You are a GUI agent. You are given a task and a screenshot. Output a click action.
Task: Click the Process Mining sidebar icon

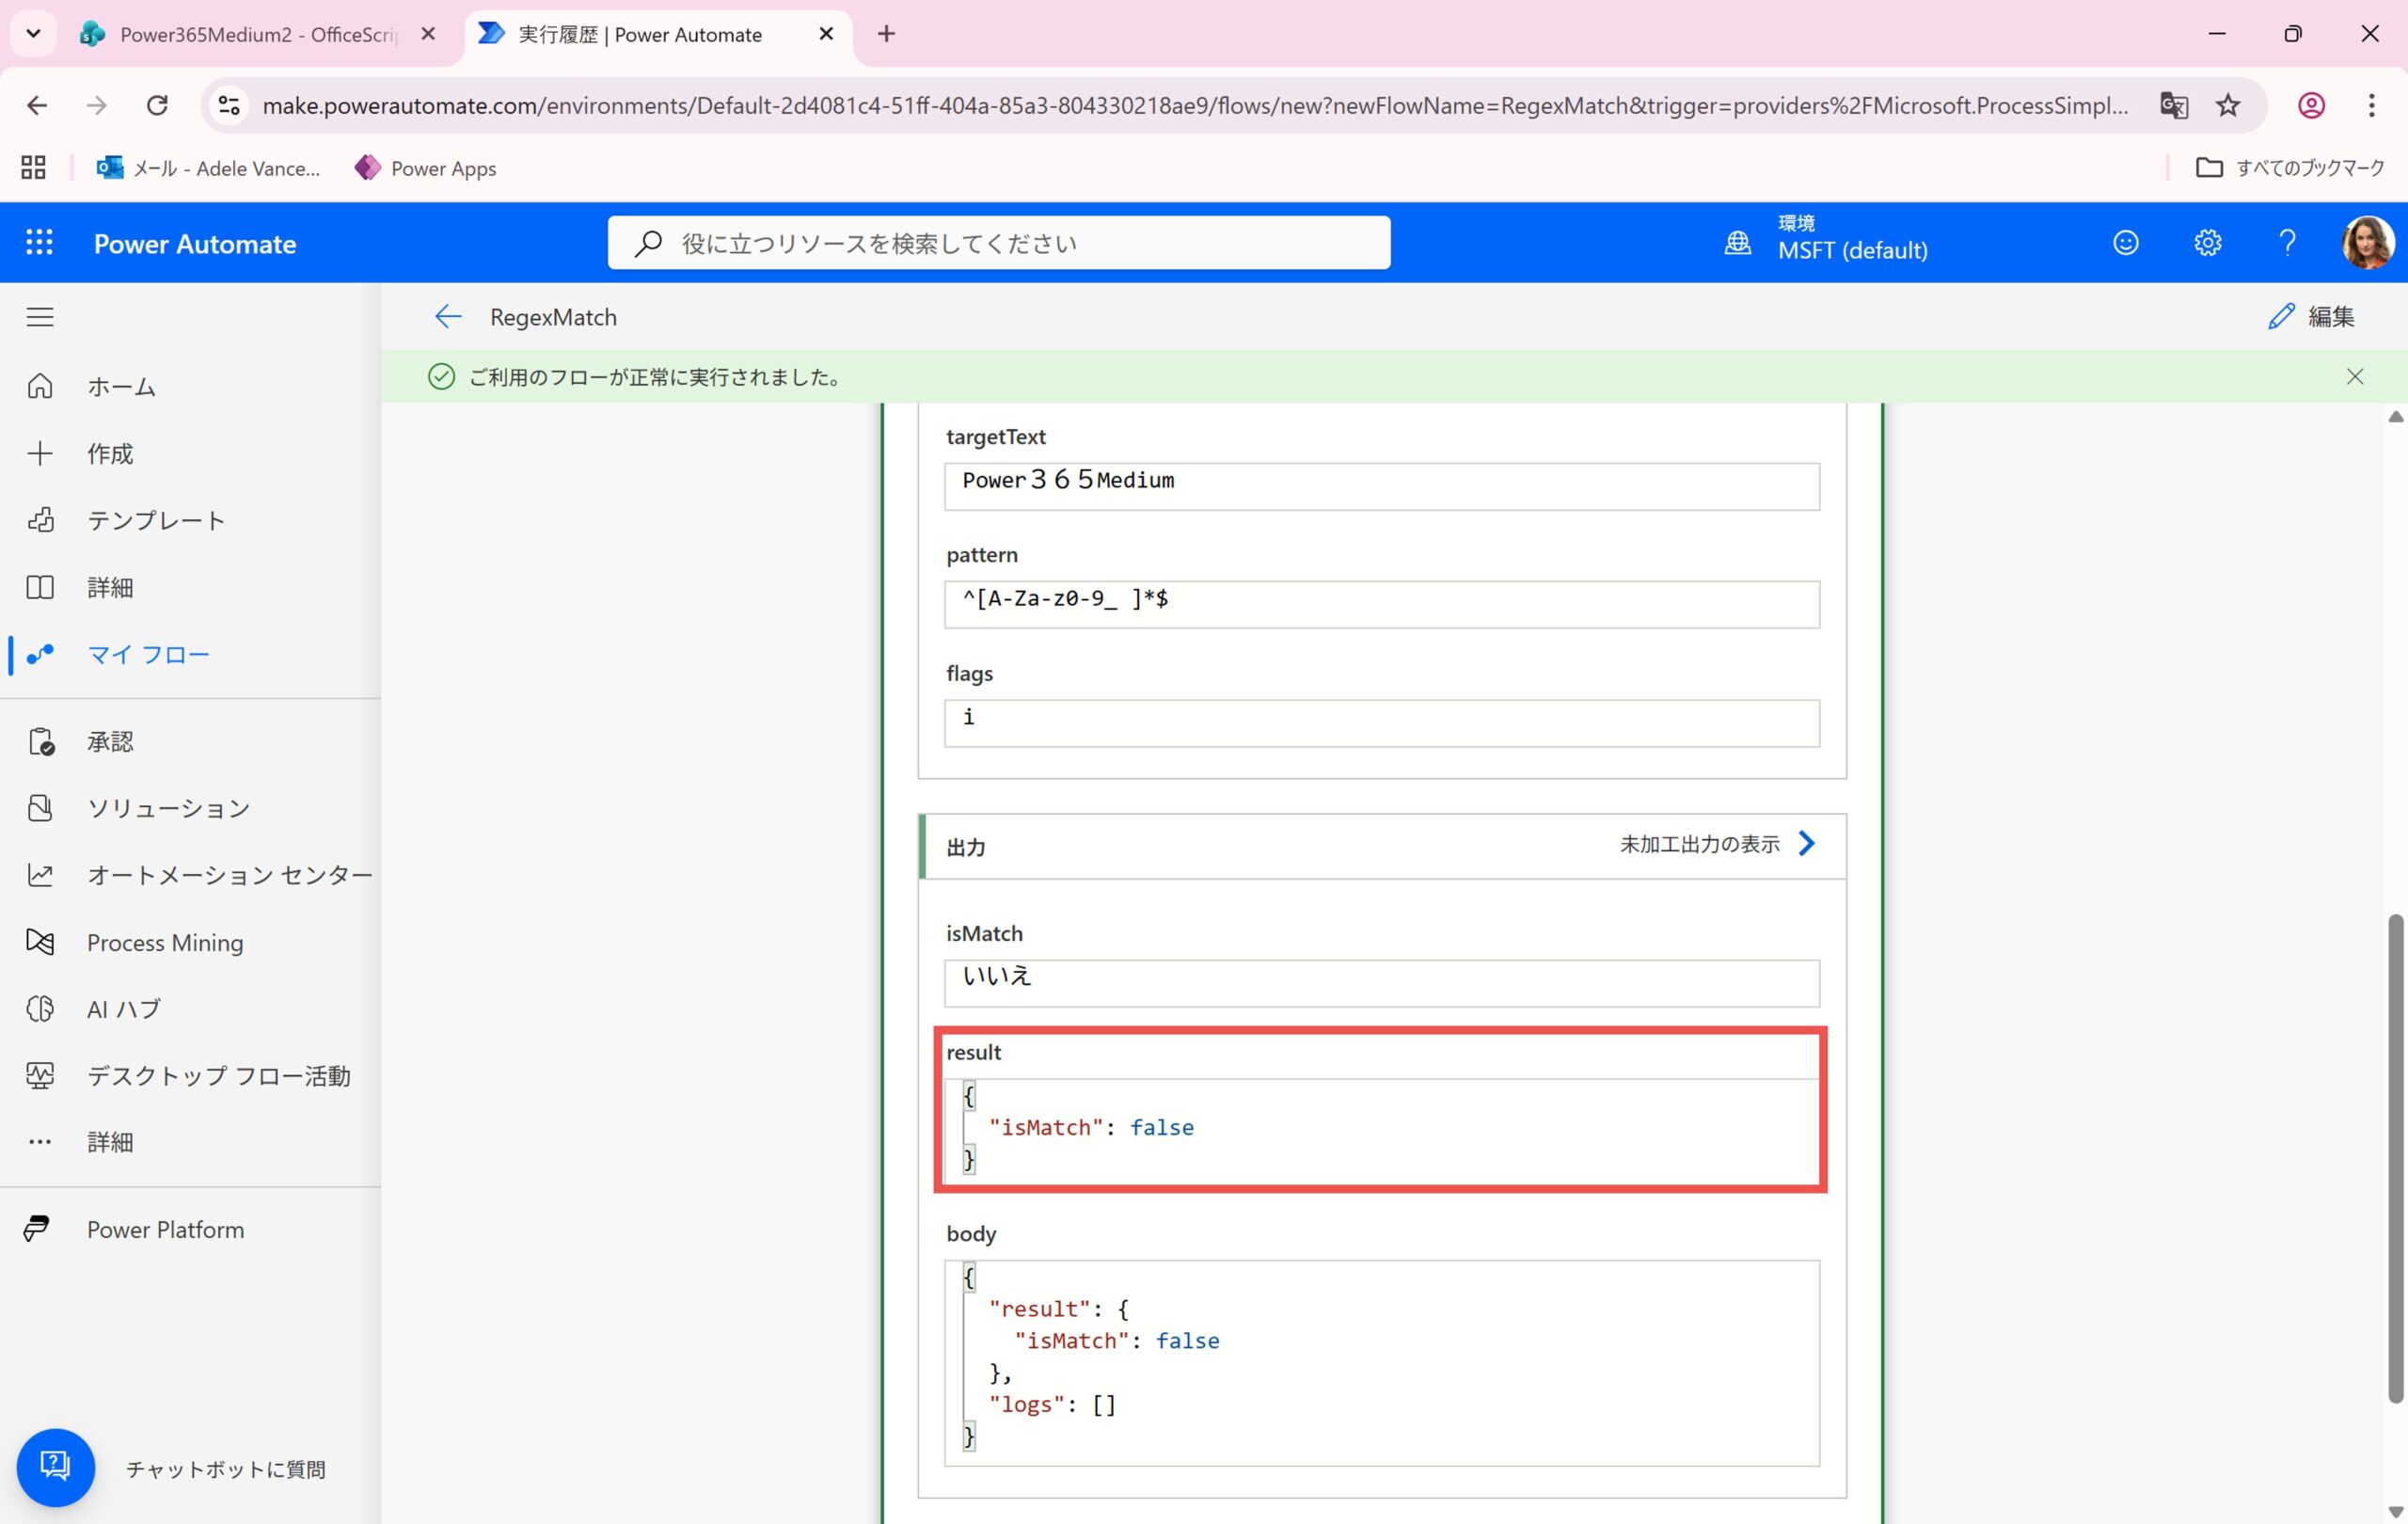coord(40,942)
